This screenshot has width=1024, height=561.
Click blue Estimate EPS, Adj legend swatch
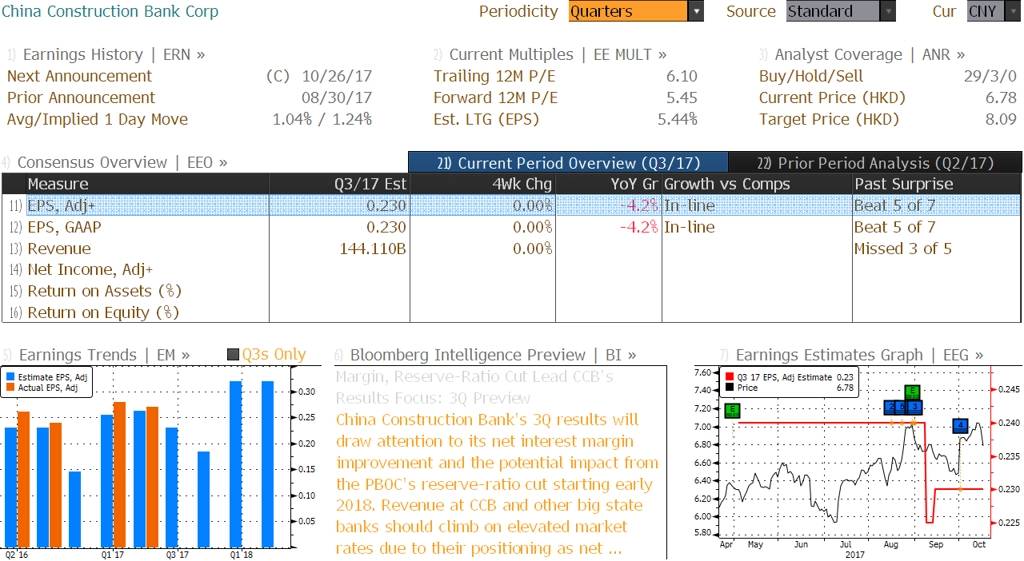(x=11, y=377)
